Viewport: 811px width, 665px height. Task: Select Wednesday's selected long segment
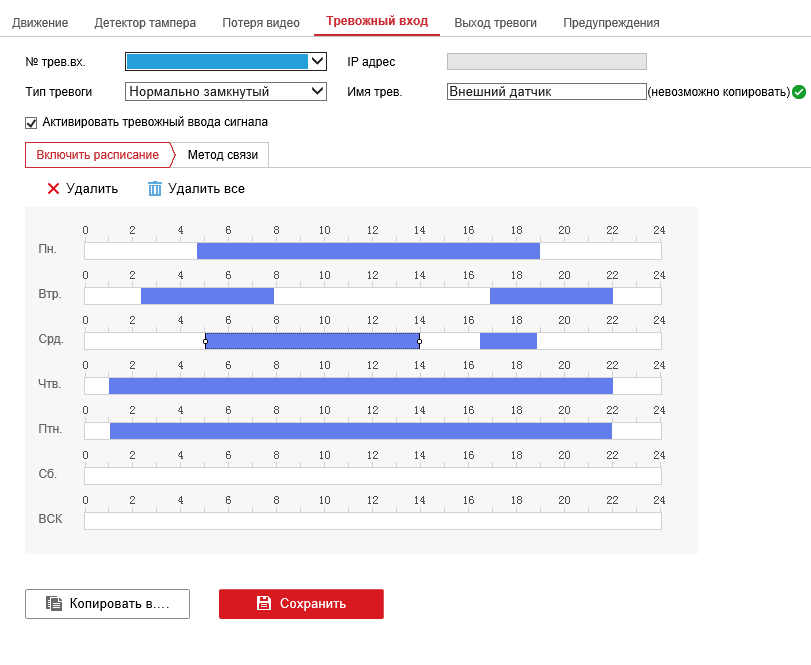(312, 341)
